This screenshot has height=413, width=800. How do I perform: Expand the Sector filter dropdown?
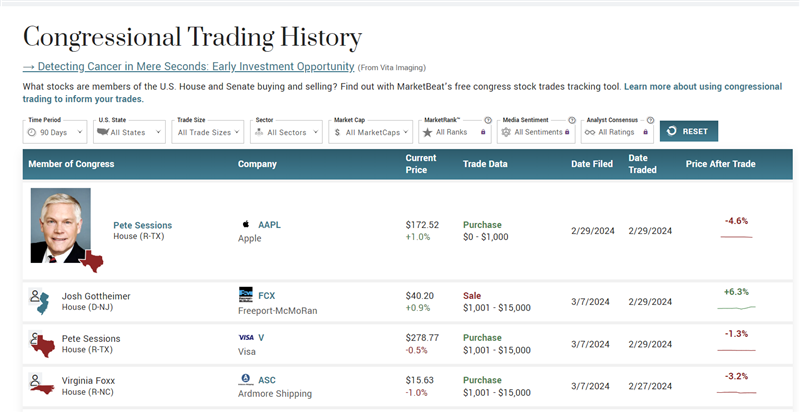click(287, 132)
